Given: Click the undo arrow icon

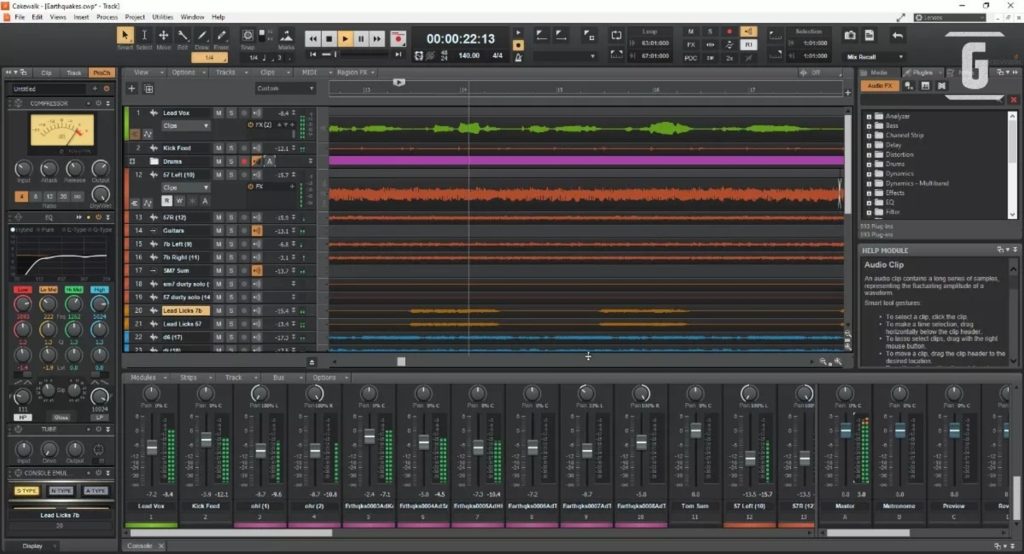Looking at the screenshot, I should coord(897,36).
